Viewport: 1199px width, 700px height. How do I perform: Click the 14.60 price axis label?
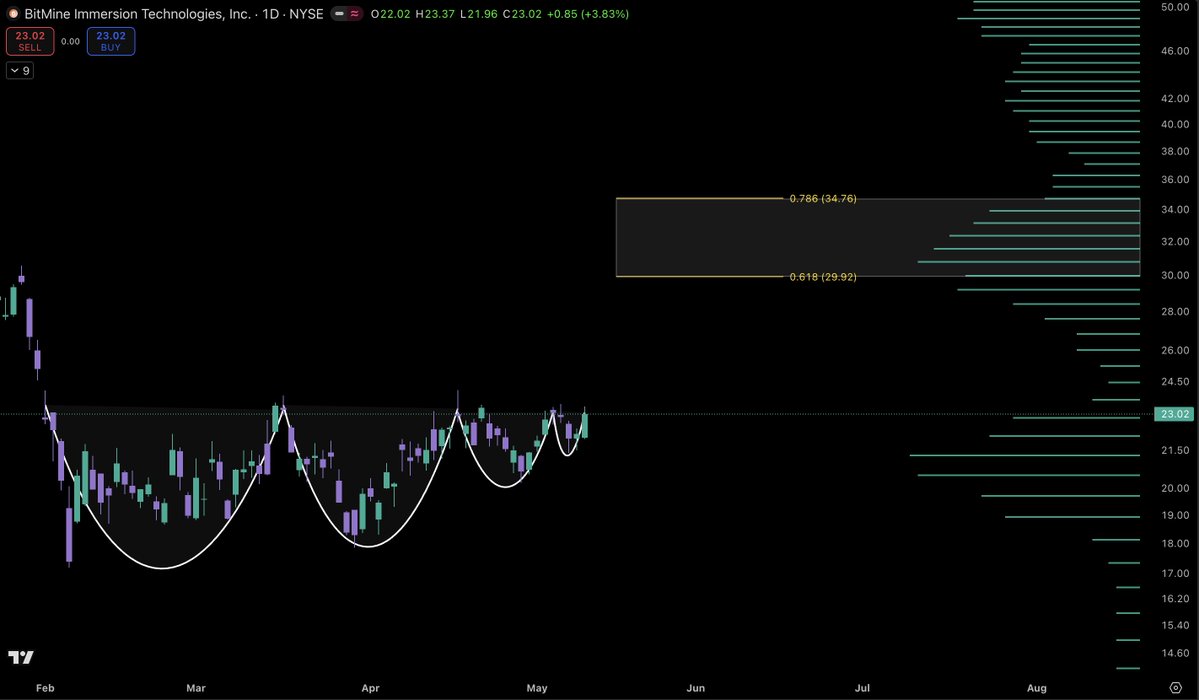[1175, 653]
